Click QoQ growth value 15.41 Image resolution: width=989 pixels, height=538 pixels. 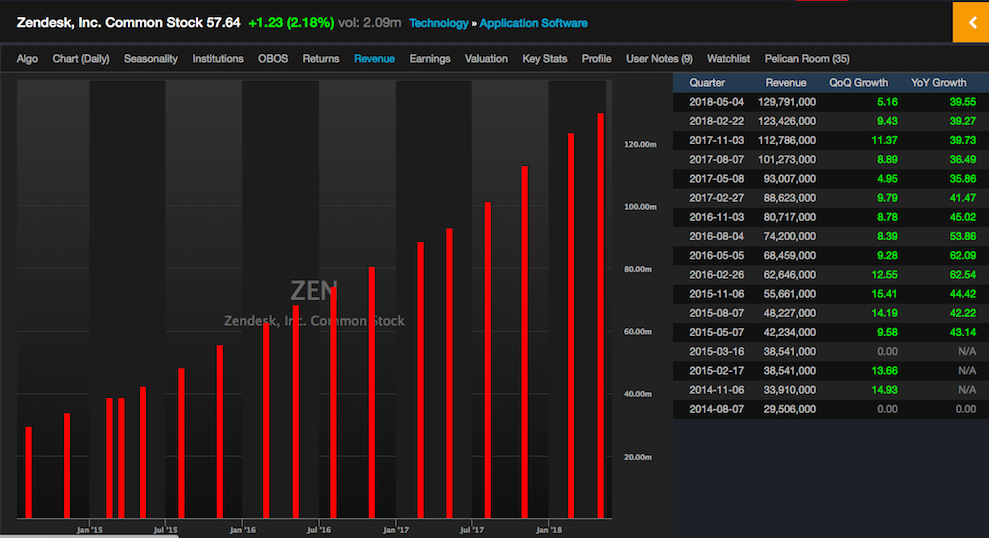point(884,294)
